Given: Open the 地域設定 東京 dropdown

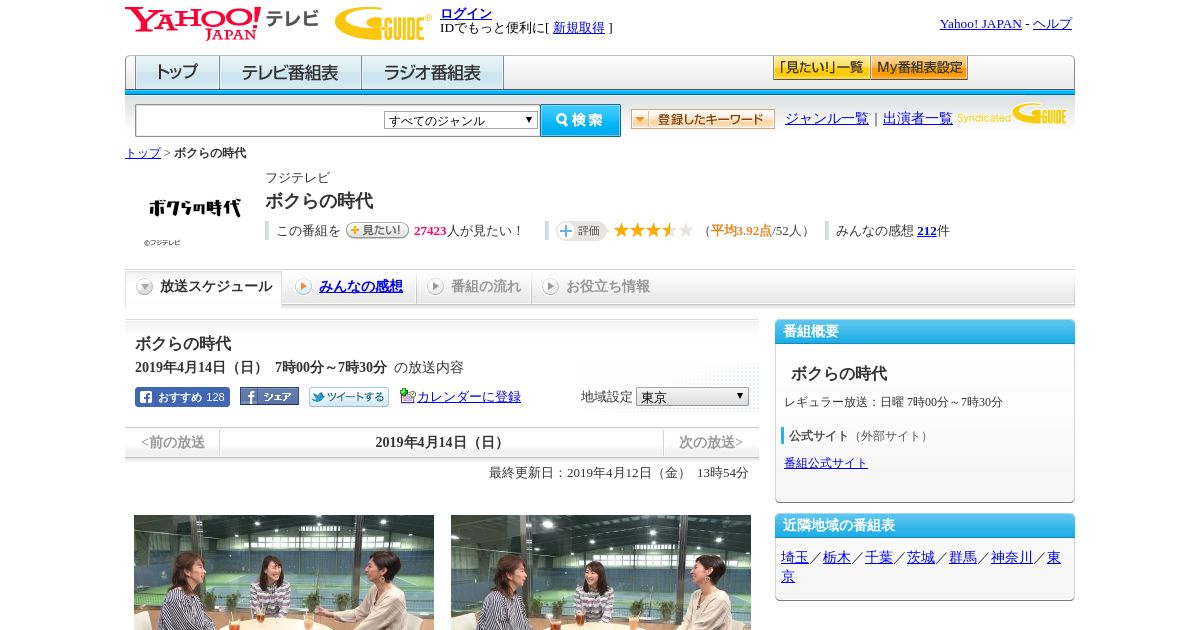Looking at the screenshot, I should coord(692,397).
